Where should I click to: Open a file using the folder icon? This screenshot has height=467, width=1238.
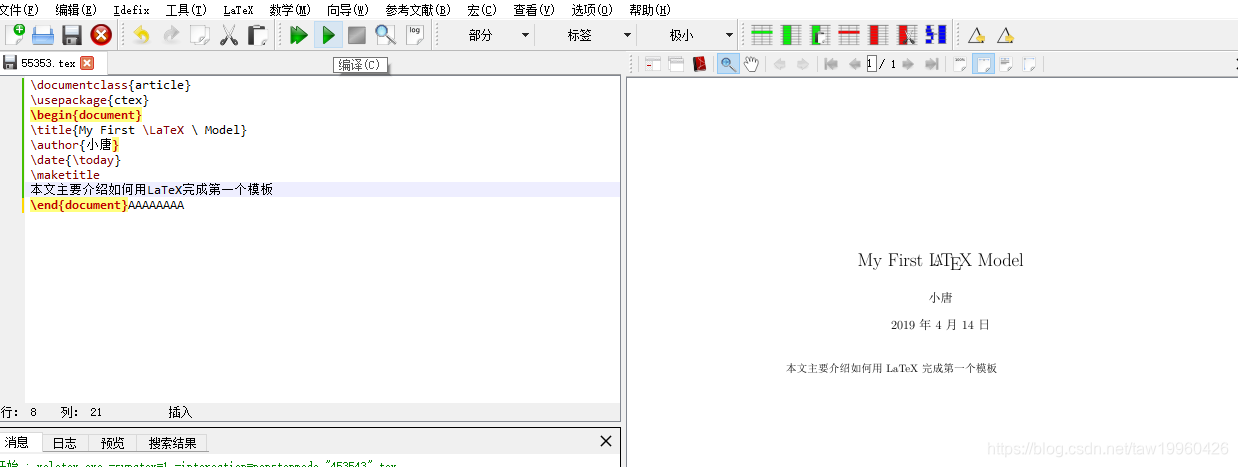(43, 35)
